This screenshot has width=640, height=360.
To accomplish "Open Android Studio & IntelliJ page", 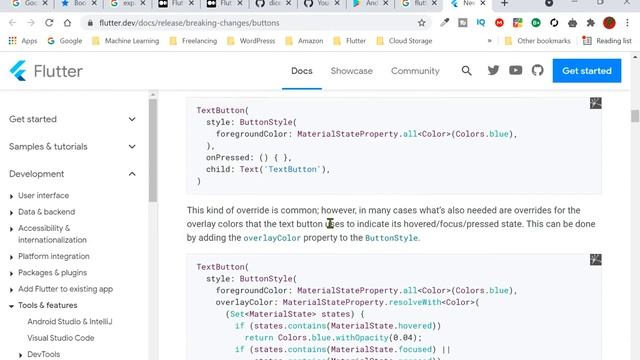I will coord(70,322).
